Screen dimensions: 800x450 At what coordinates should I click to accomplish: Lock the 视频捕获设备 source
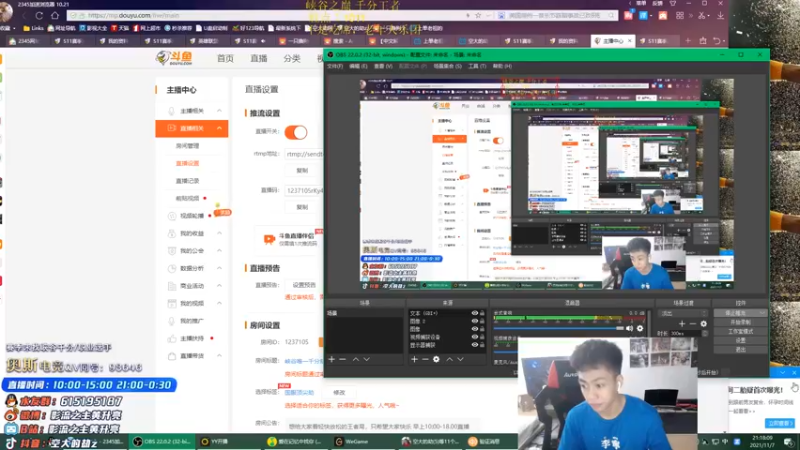[482, 337]
